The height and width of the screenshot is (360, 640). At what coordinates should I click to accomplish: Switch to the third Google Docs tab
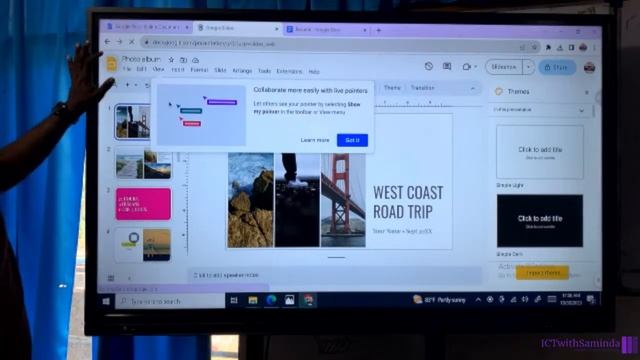click(327, 29)
